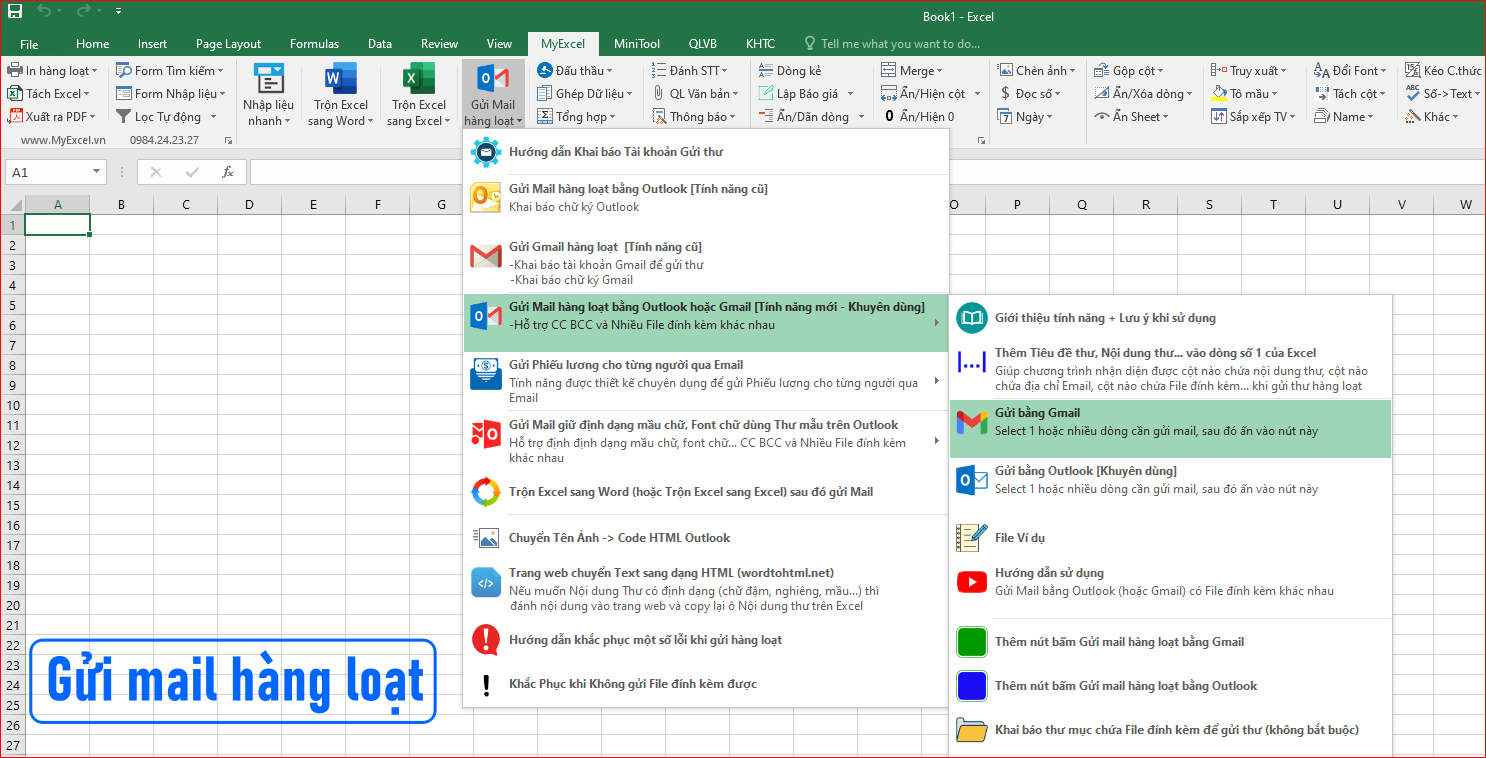Image resolution: width=1486 pixels, height=758 pixels.
Task: Toggle Ẩn/Hiện cột columns
Action: click(927, 92)
